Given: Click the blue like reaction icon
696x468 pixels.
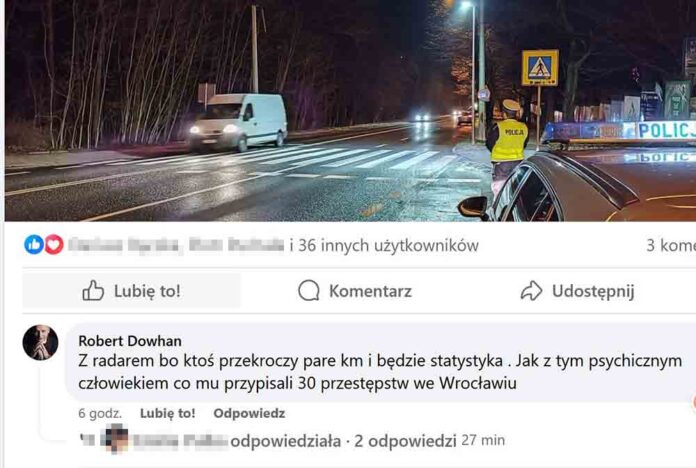Looking at the screenshot, I should [x=34, y=245].
